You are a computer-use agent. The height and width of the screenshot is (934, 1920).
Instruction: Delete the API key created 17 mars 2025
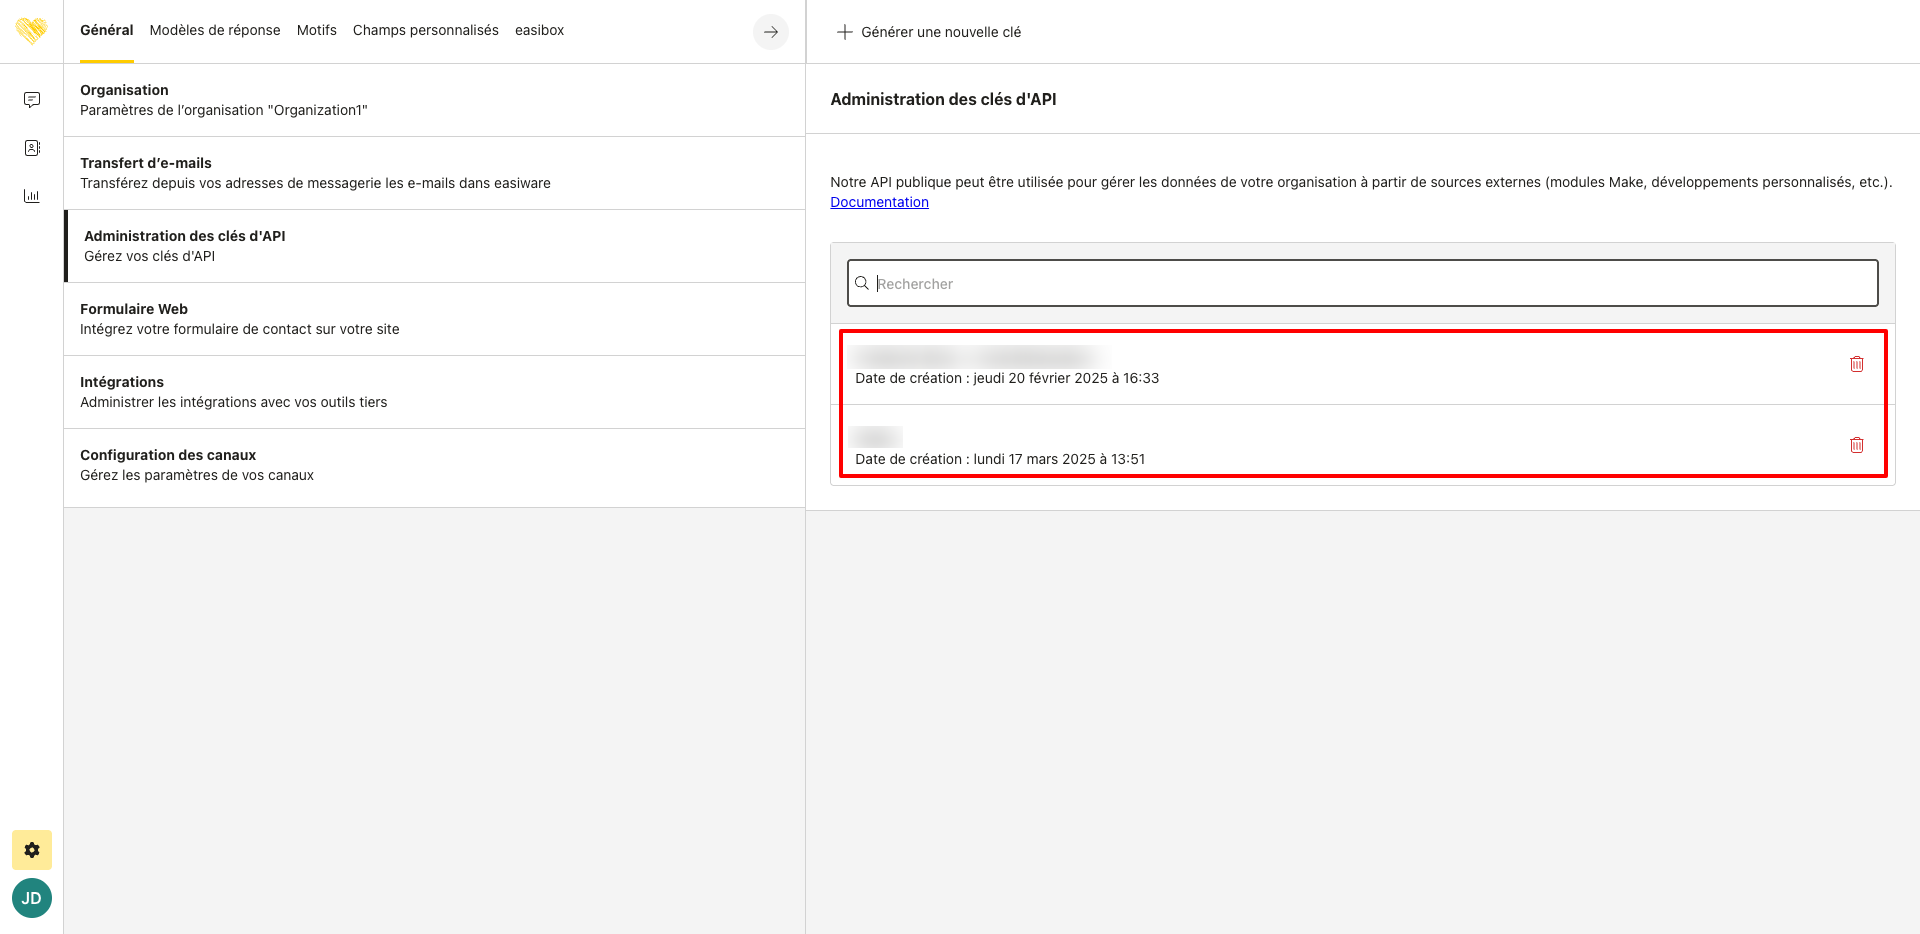[x=1856, y=445]
